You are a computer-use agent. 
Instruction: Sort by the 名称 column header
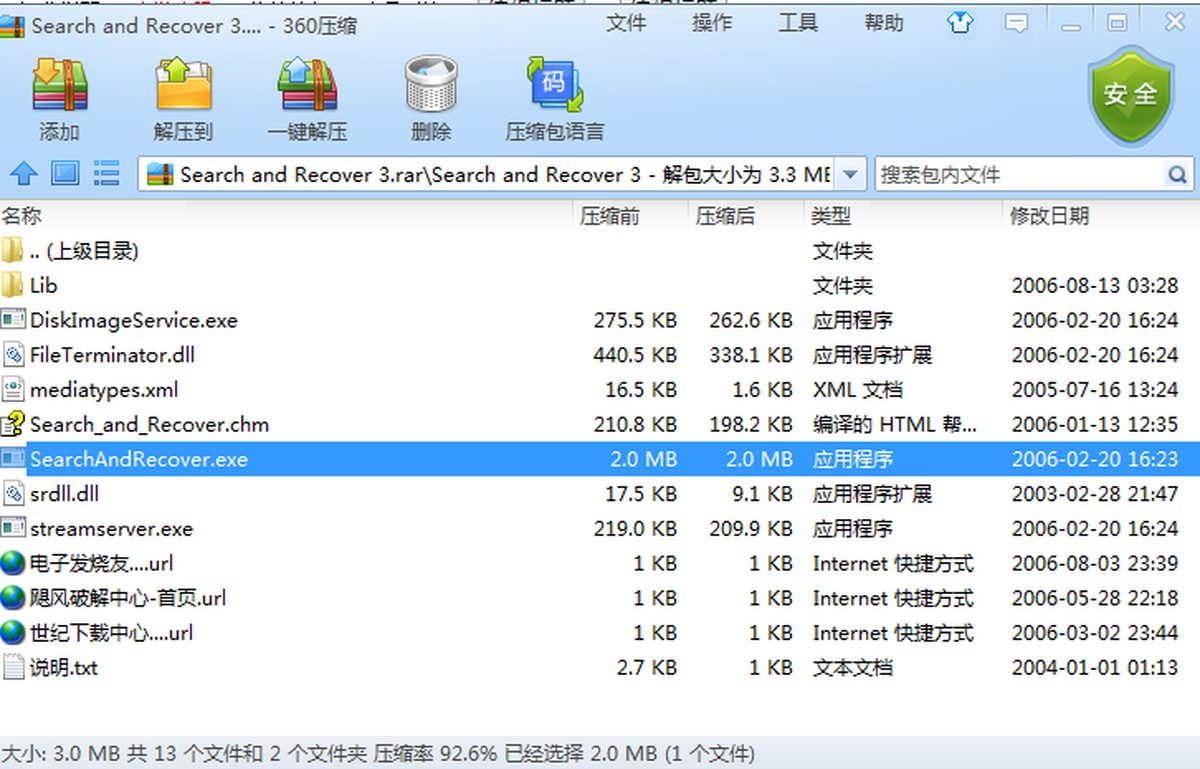pos(21,216)
